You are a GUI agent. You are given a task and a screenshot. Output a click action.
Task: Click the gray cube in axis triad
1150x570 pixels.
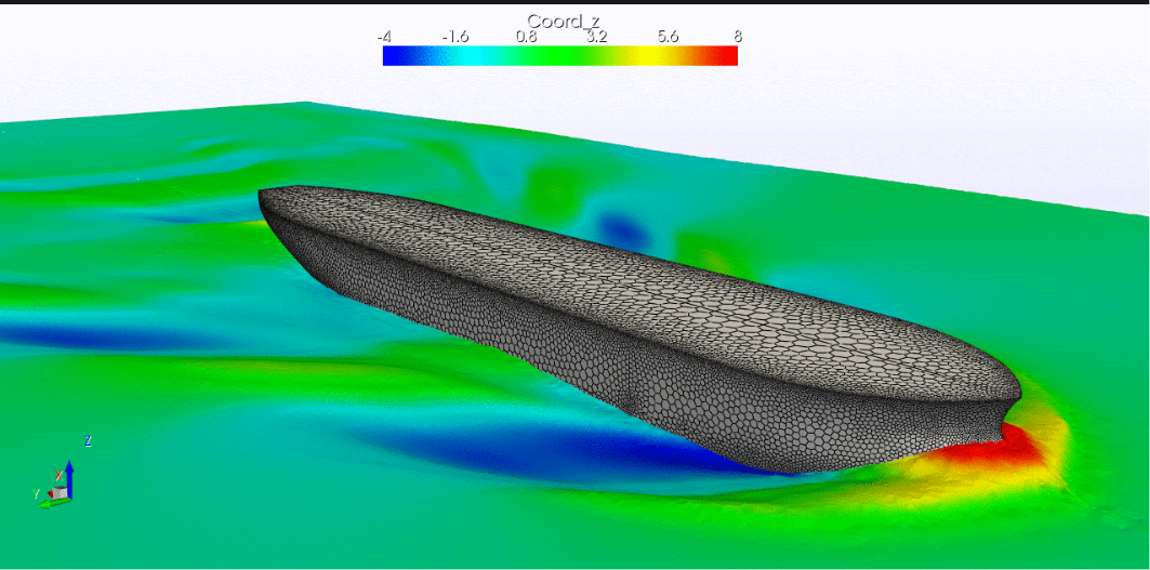62,492
